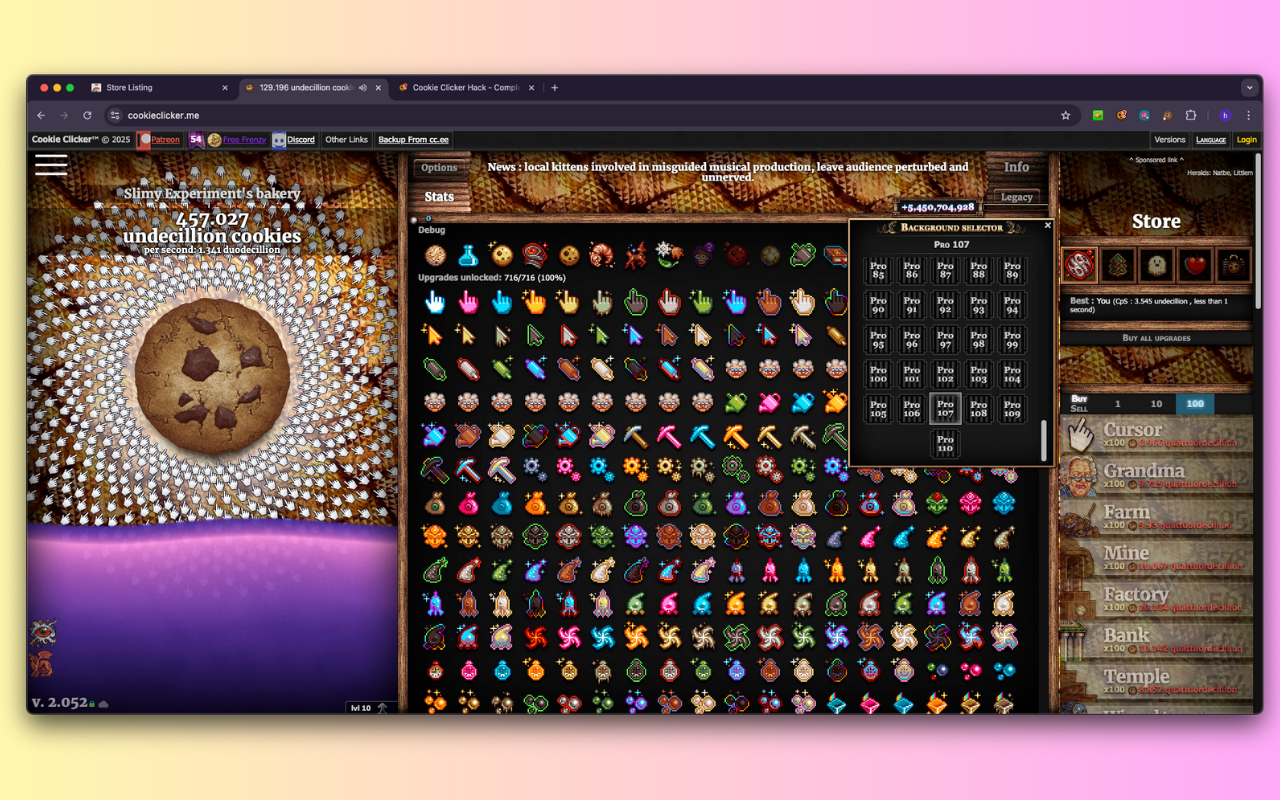Click the Buy All Upgrades button
The height and width of the screenshot is (800, 1280).
1156,337
